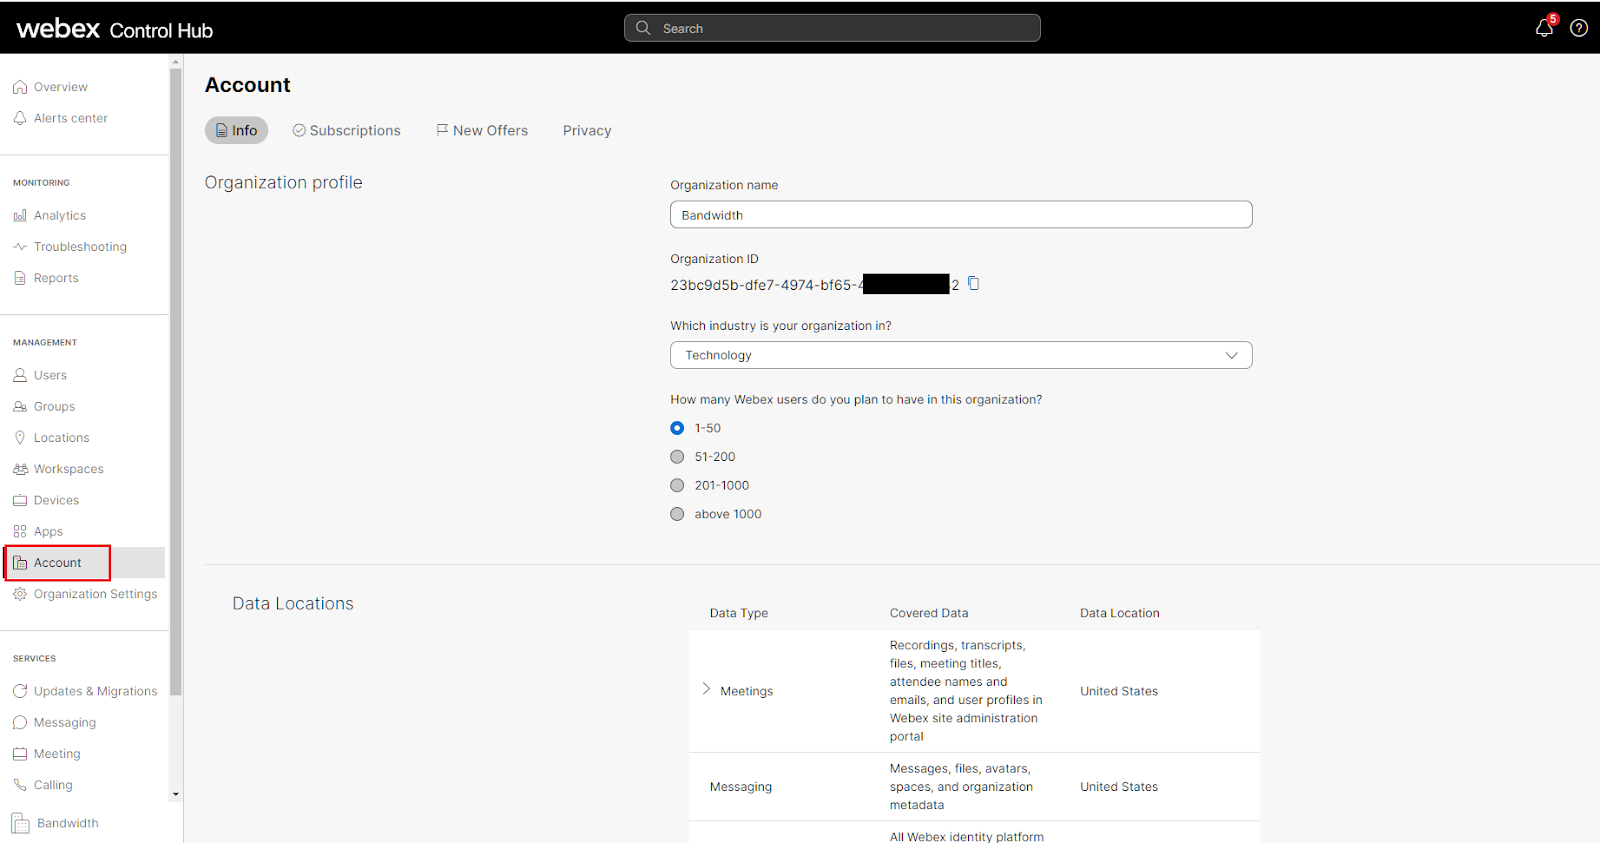Click the Messaging chat bubble icon

pyautogui.click(x=20, y=722)
